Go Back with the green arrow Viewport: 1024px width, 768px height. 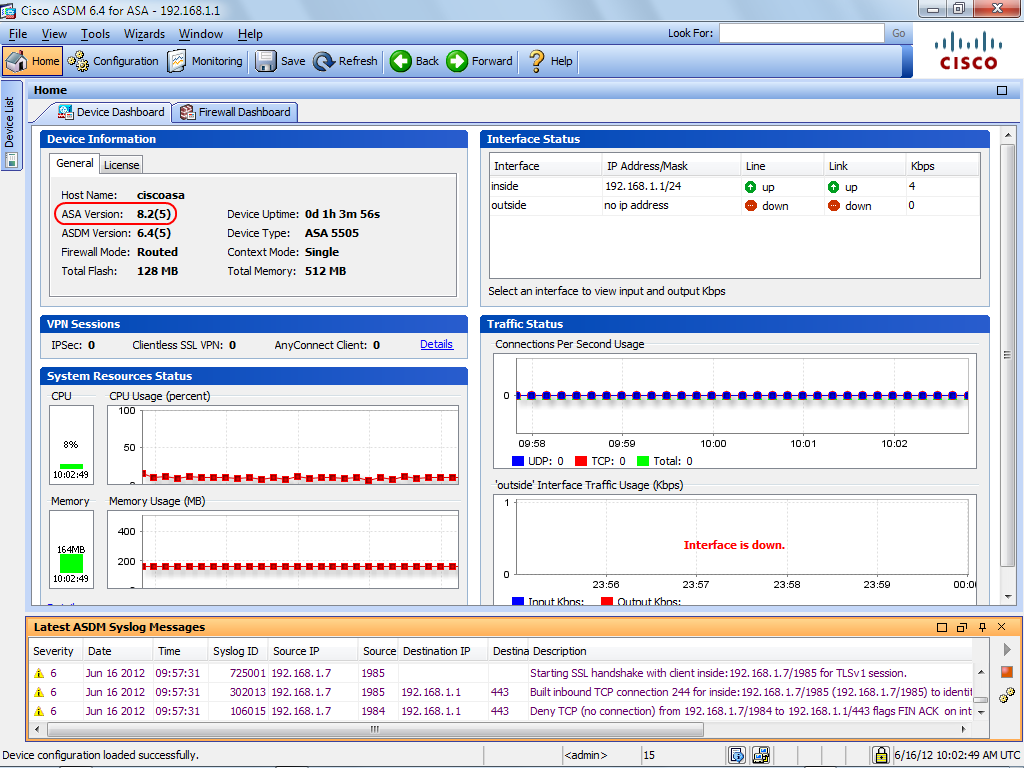(415, 61)
